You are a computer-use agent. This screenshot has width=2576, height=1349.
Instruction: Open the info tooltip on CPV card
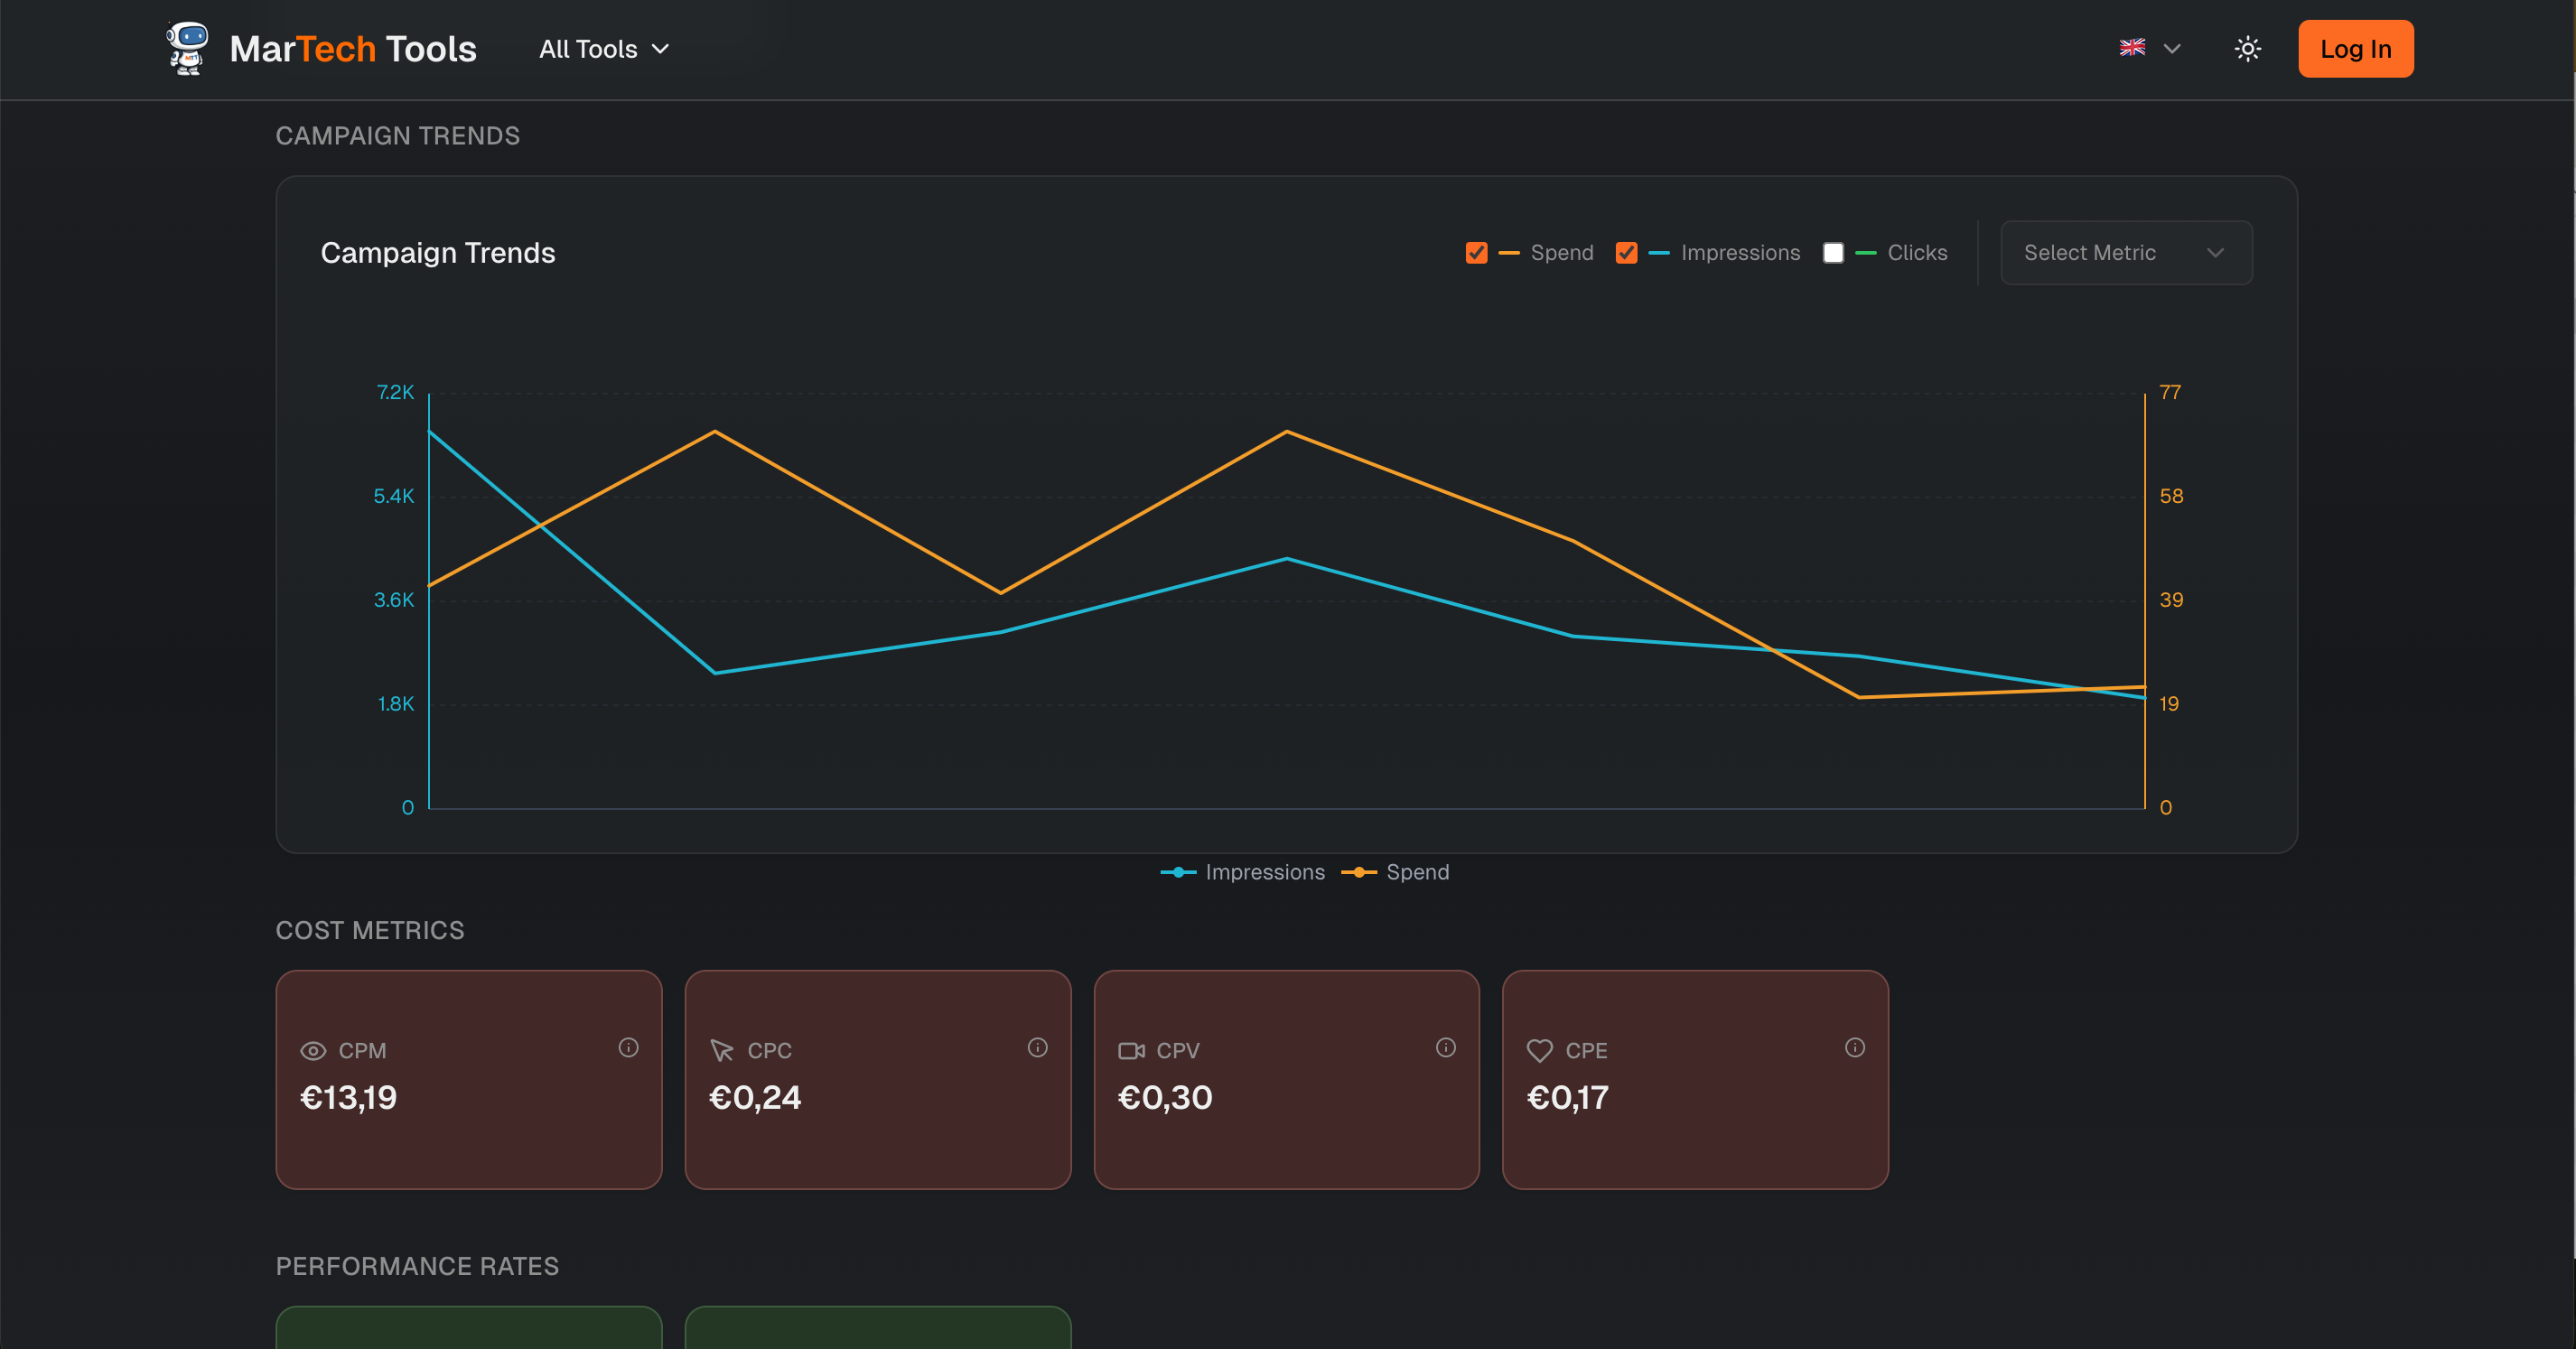click(1446, 1047)
